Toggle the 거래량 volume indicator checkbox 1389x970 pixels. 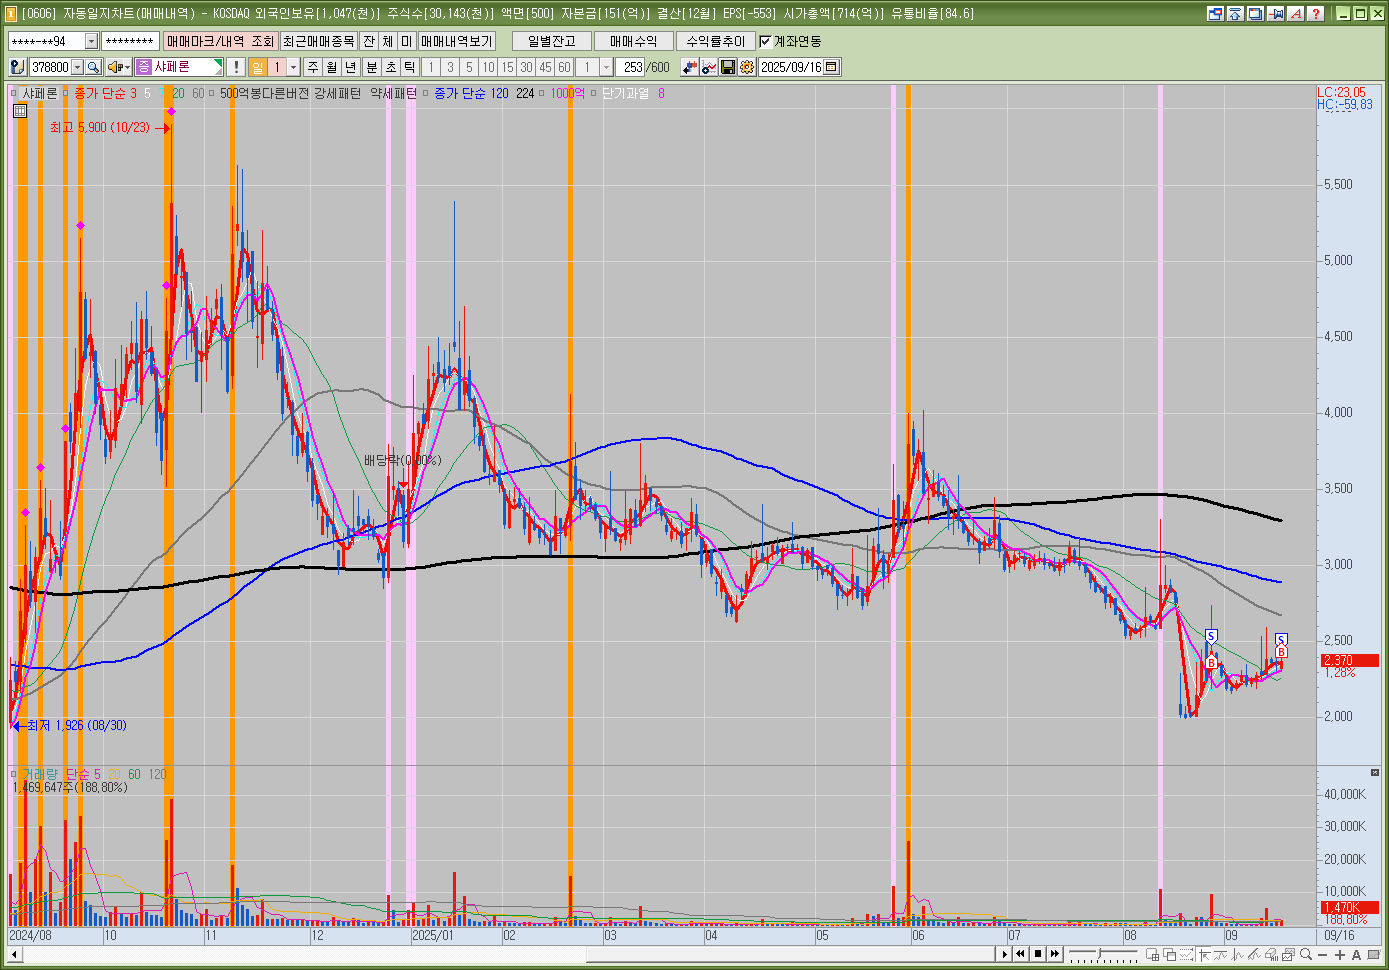[x=14, y=774]
